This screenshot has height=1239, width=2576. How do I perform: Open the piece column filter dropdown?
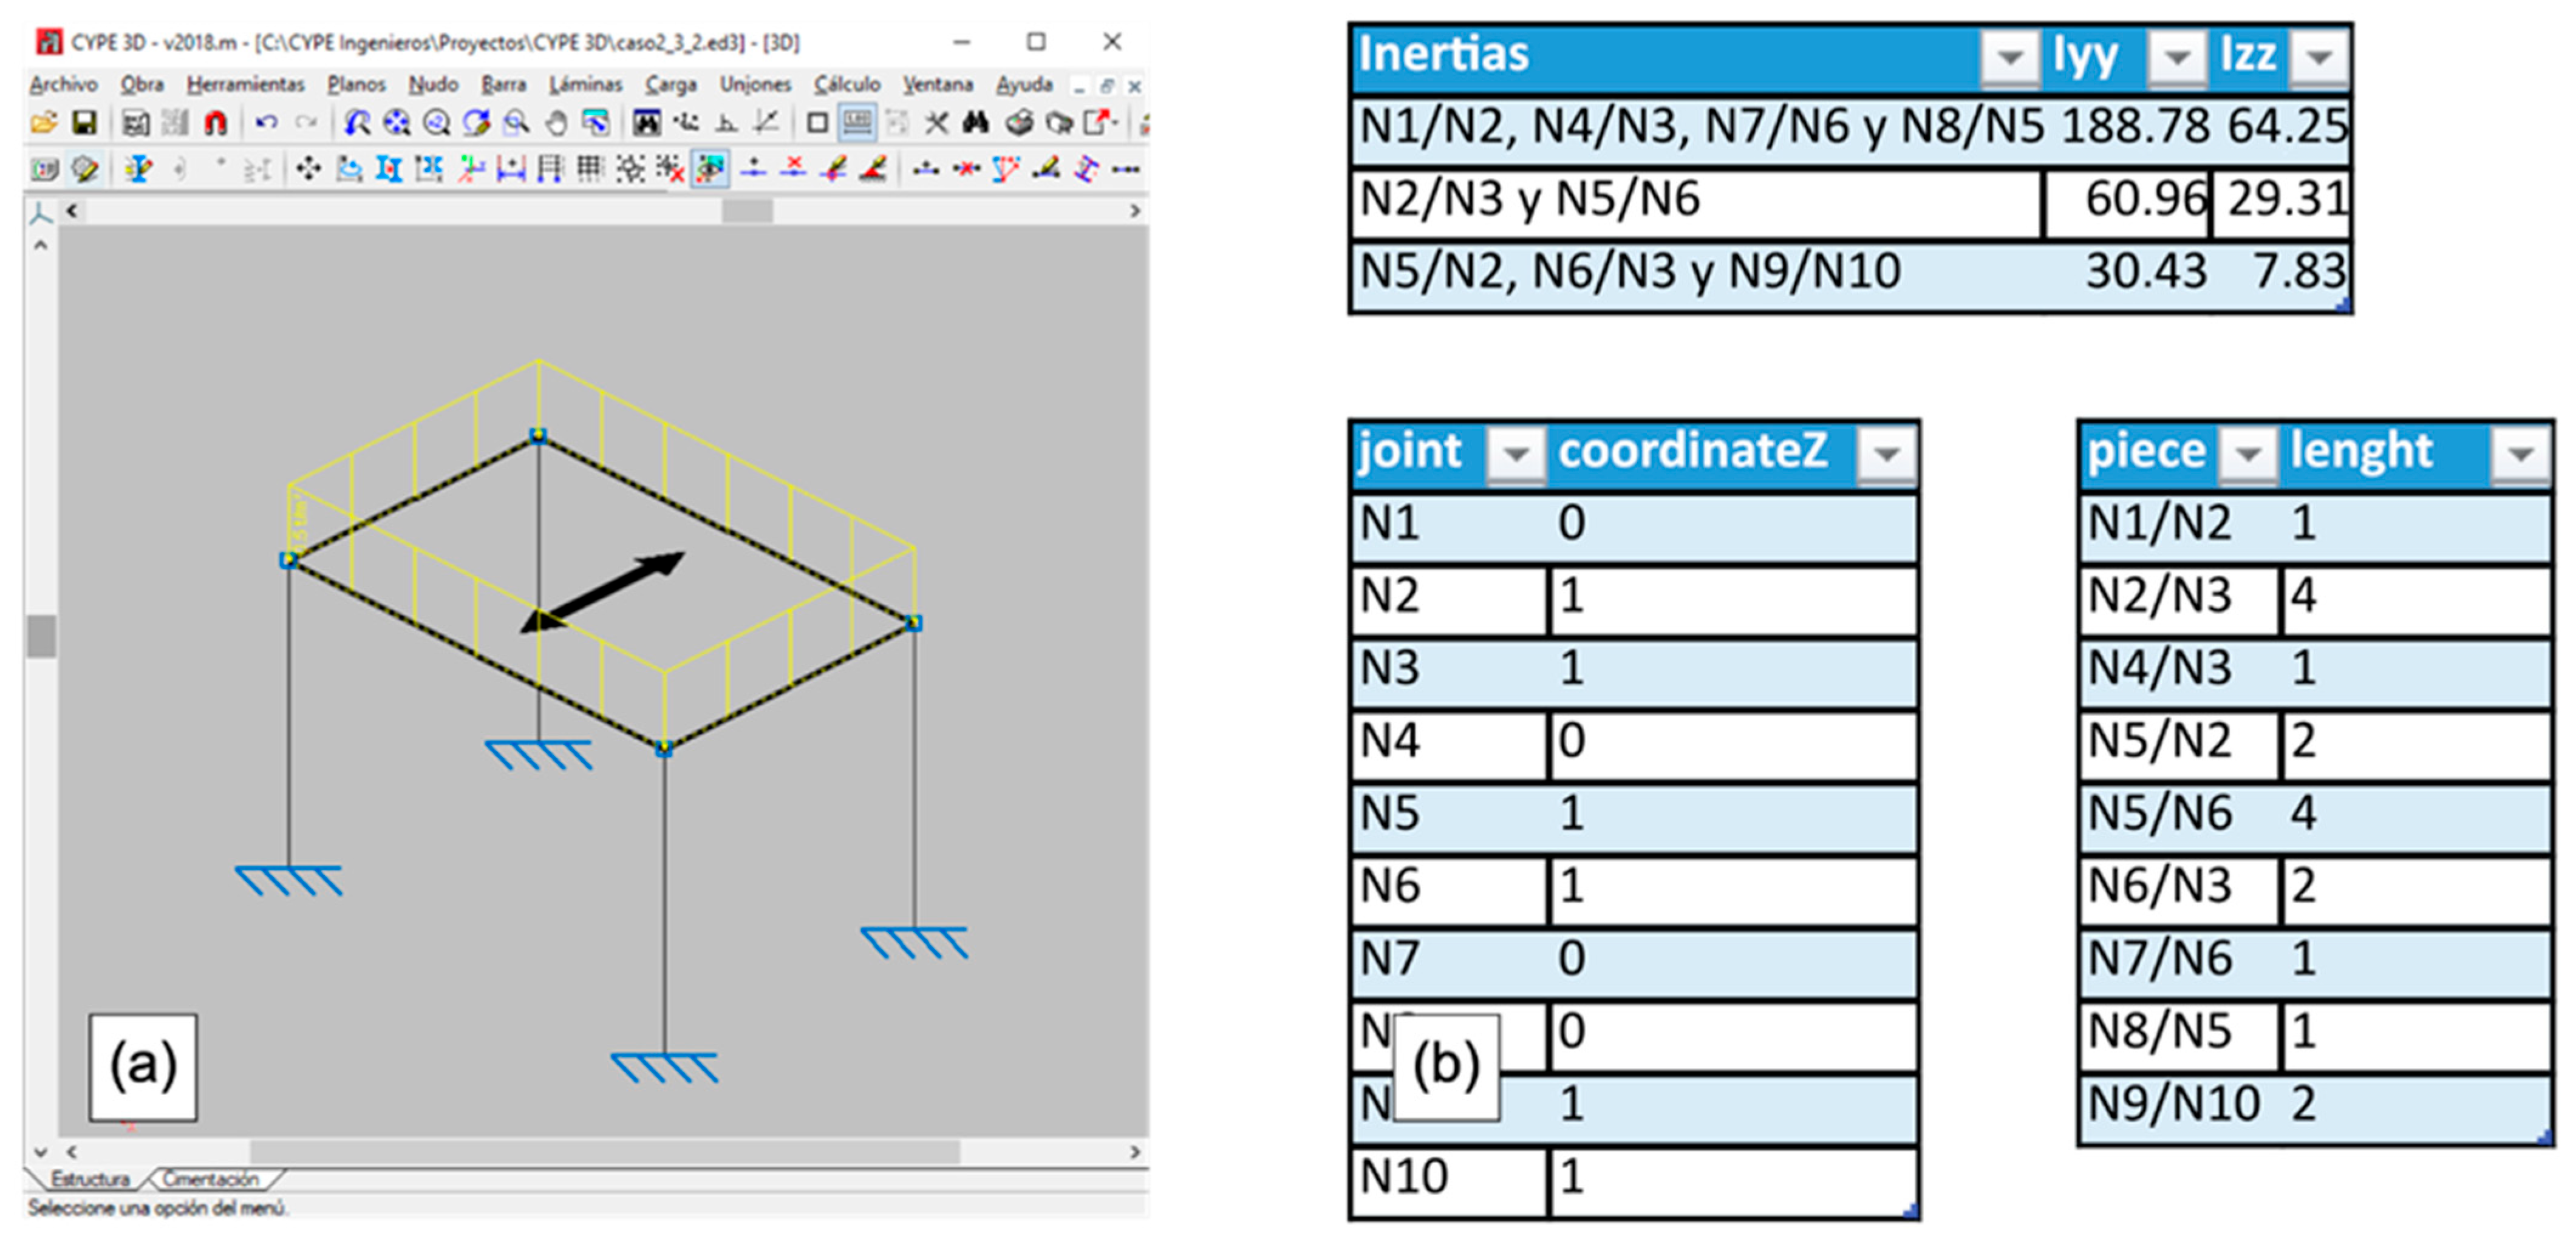2248,454
